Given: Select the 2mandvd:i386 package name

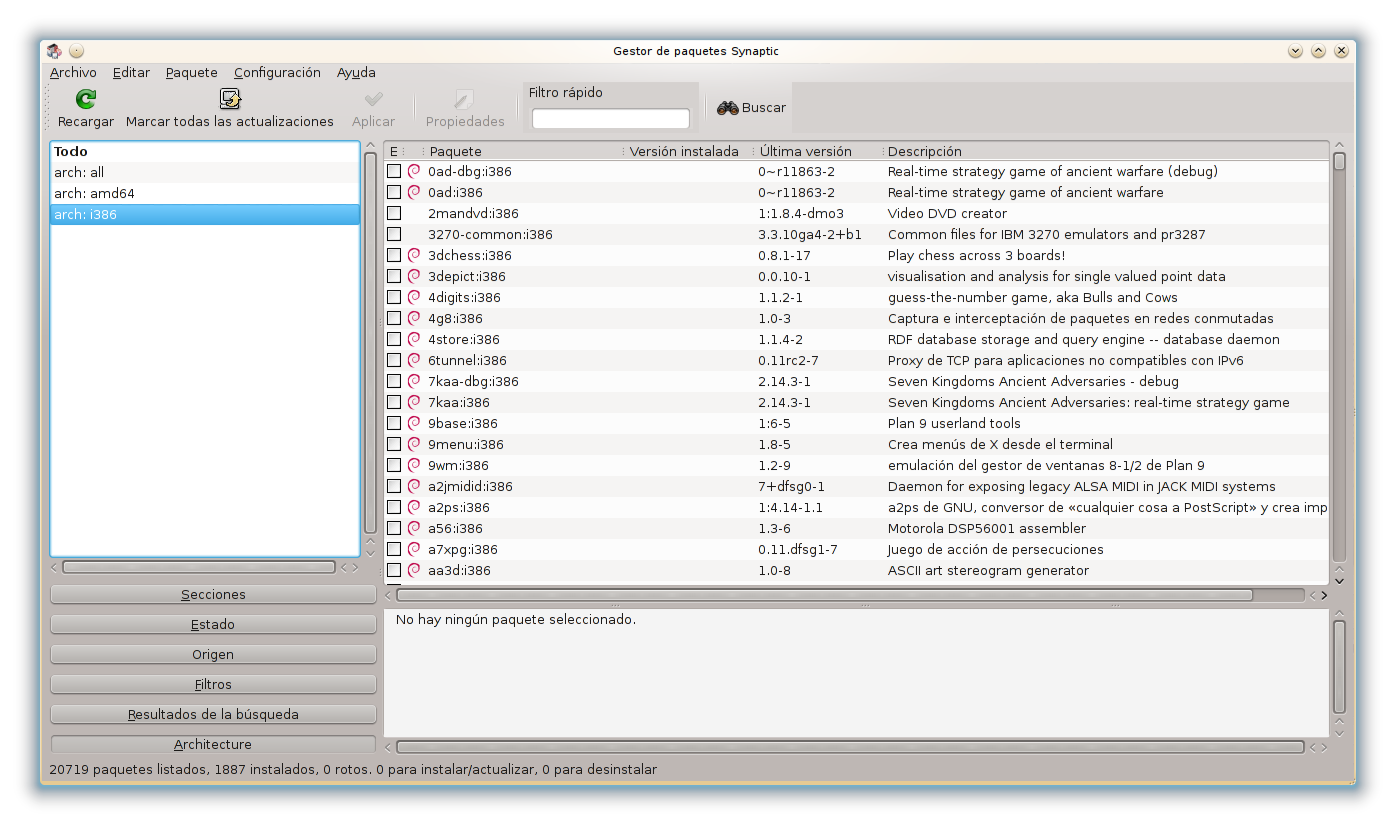Looking at the screenshot, I should pos(473,213).
